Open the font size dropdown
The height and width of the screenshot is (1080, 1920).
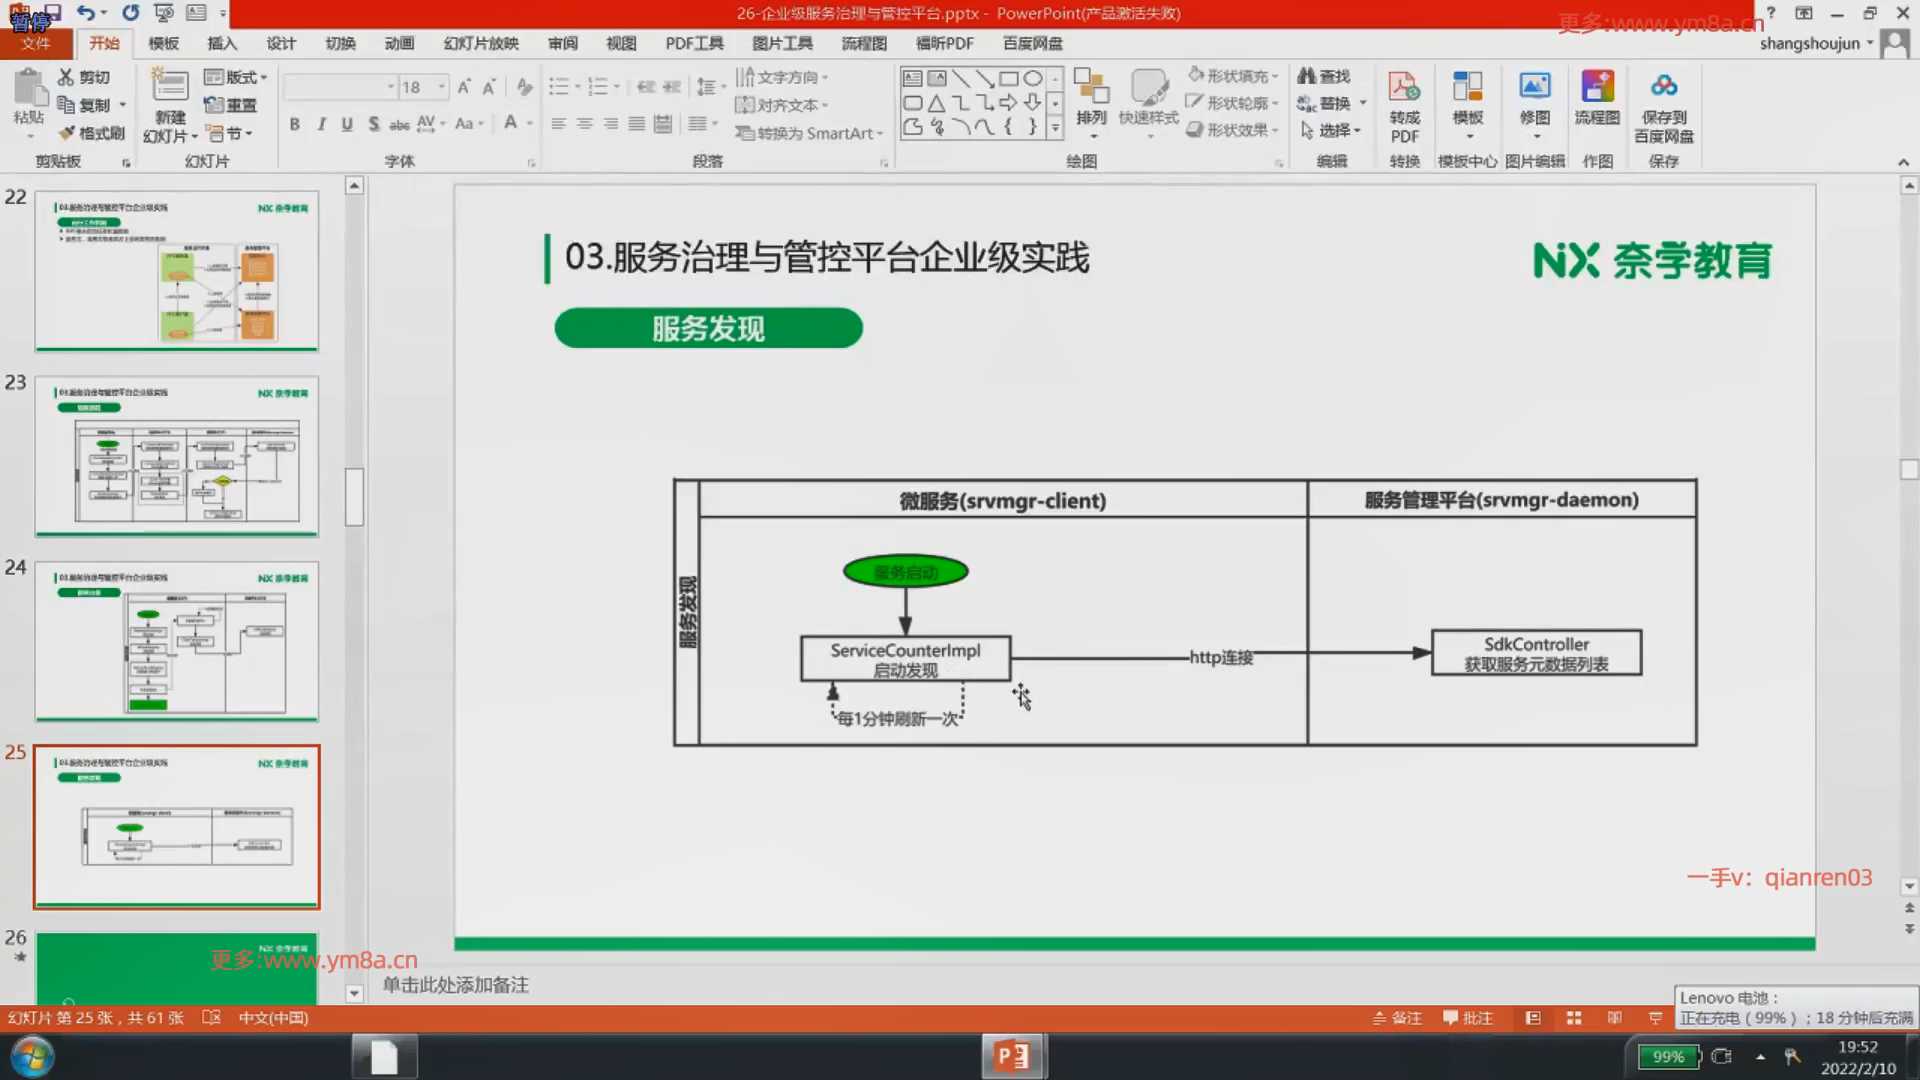pos(441,87)
